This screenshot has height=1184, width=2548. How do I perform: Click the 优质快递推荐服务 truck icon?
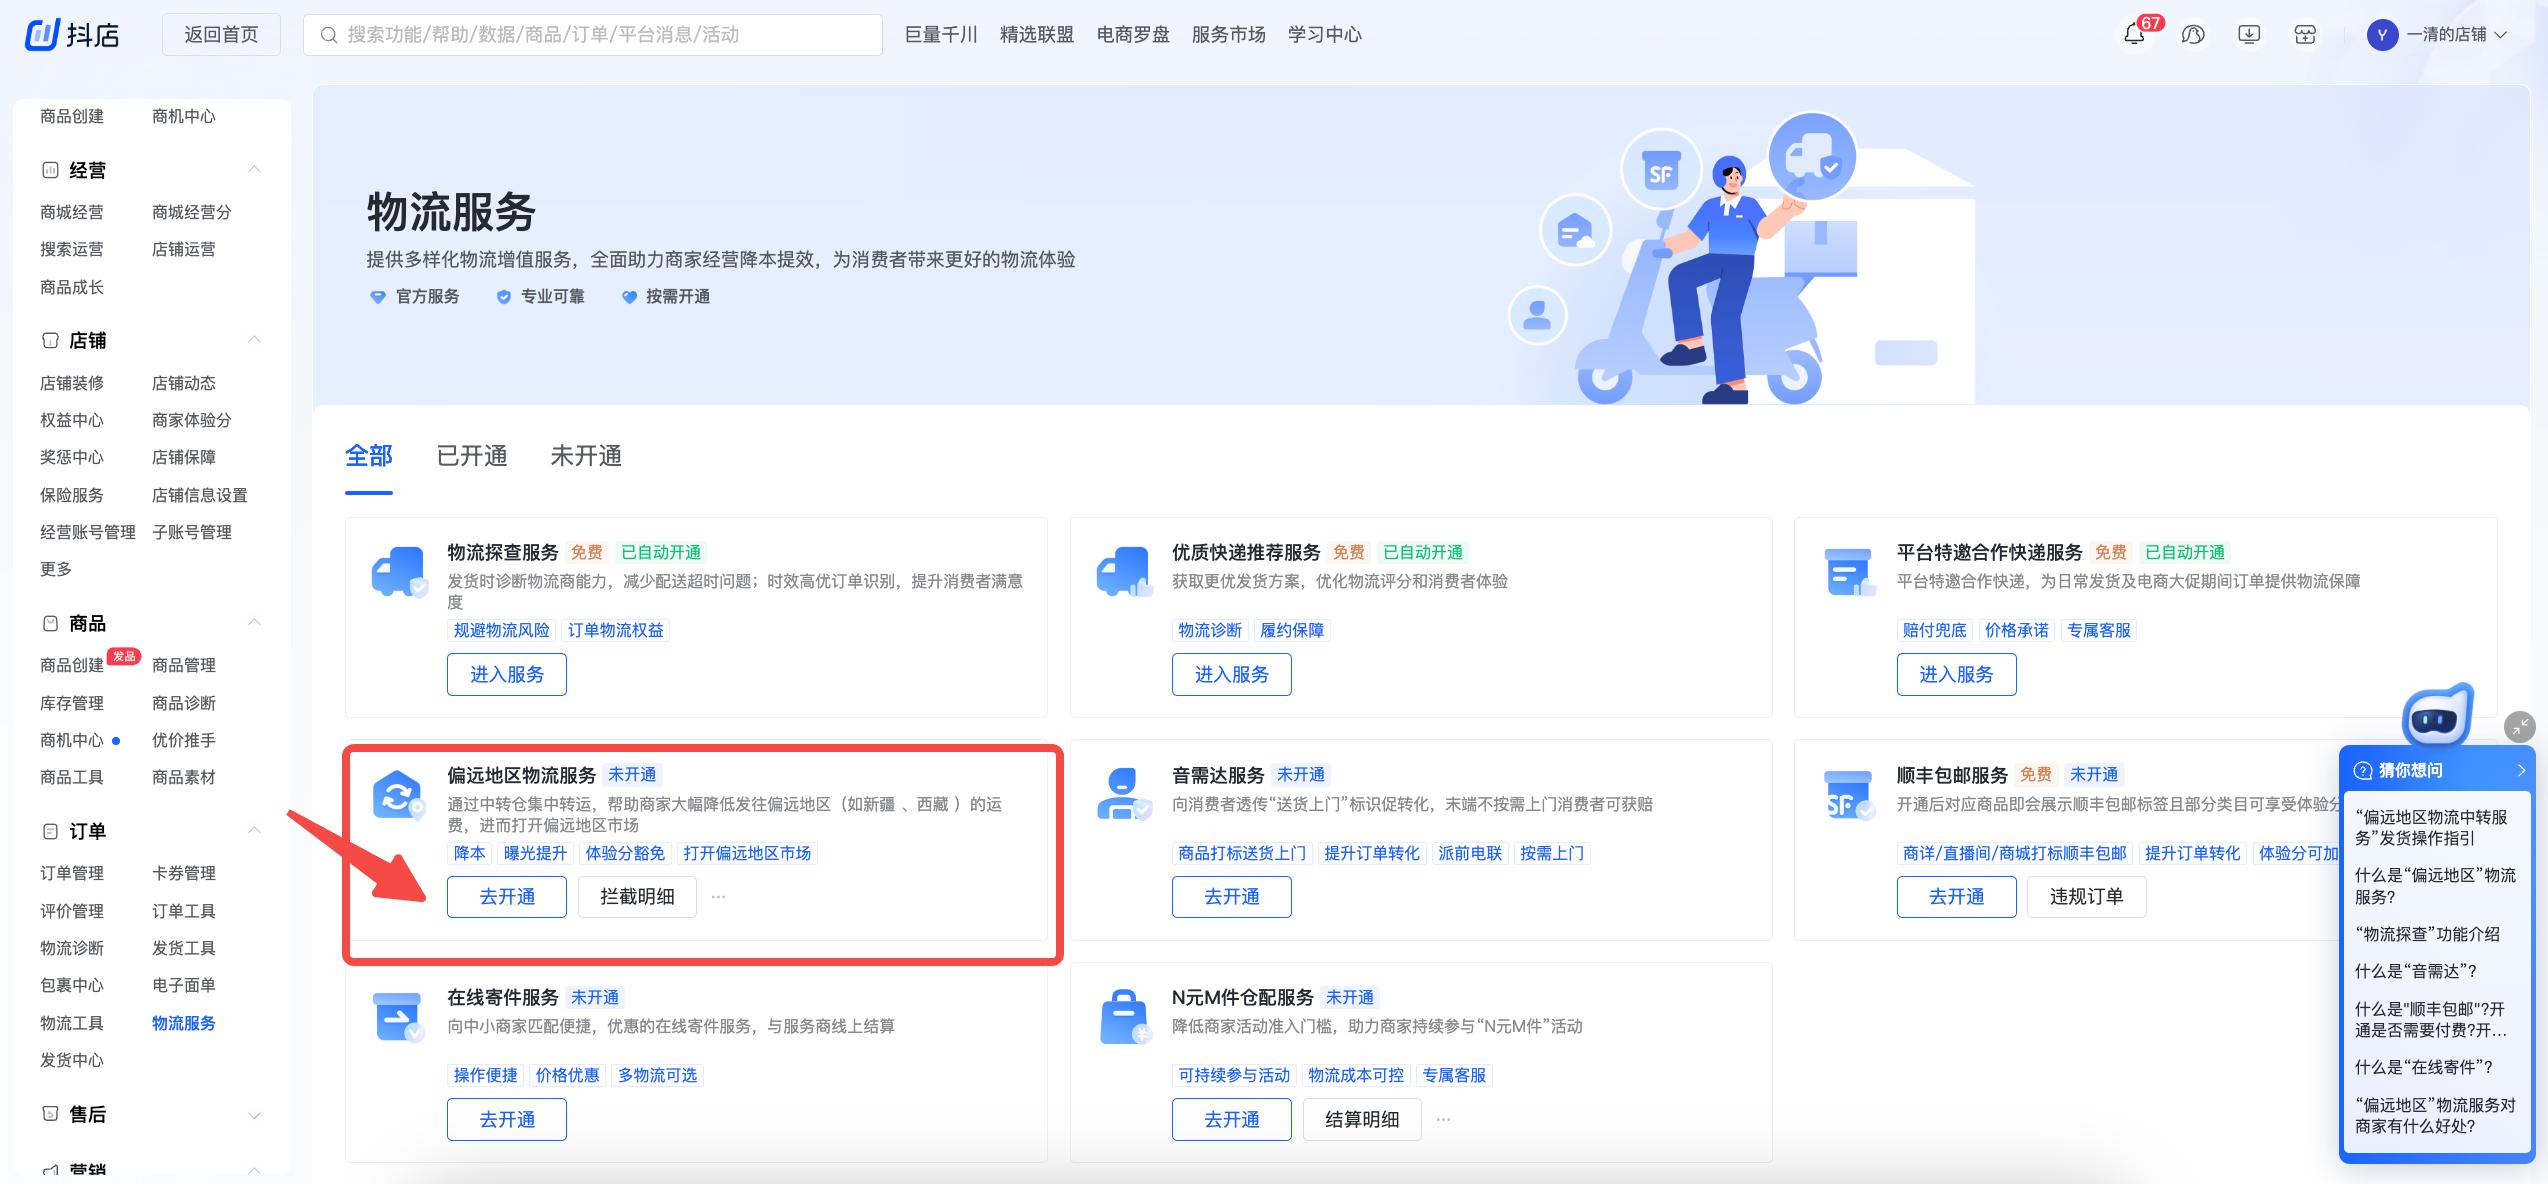pyautogui.click(x=1124, y=572)
